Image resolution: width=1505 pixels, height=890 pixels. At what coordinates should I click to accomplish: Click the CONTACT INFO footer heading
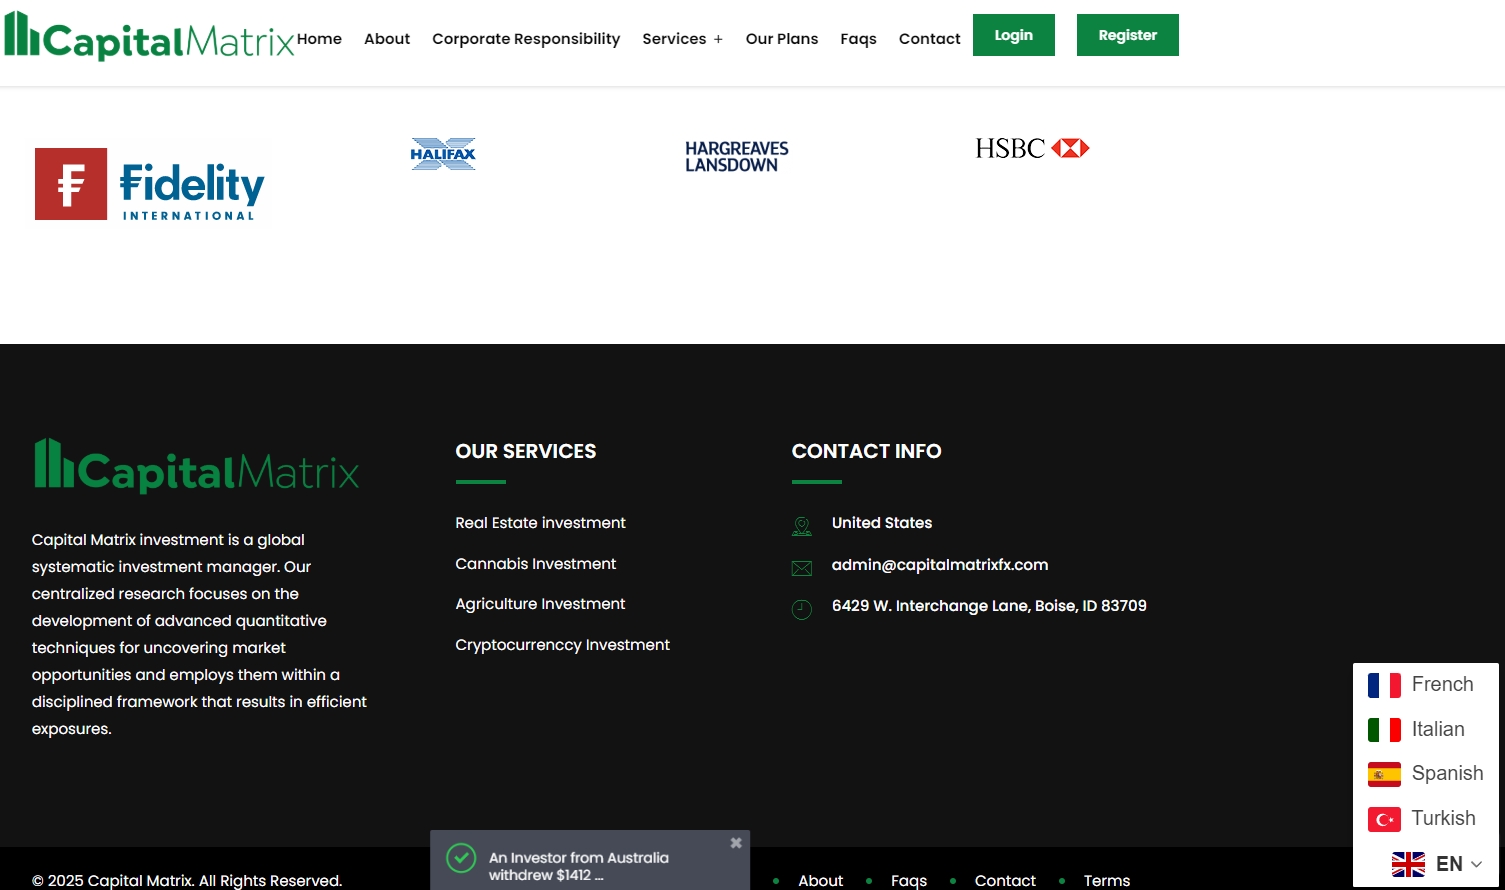pos(867,451)
